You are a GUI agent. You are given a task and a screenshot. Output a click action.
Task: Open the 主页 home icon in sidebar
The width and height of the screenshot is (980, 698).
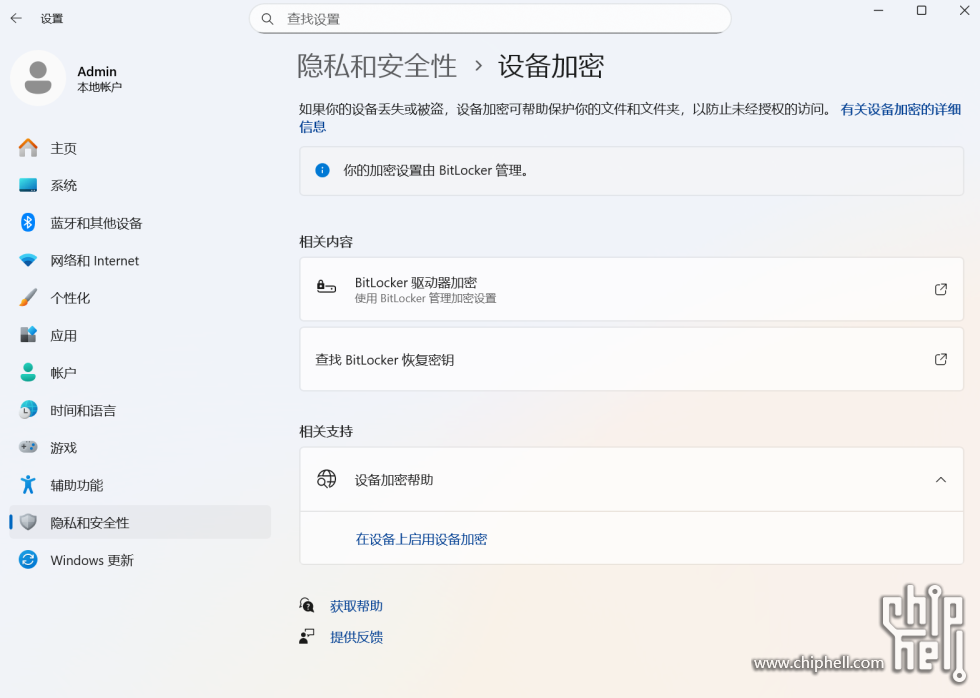coord(28,148)
